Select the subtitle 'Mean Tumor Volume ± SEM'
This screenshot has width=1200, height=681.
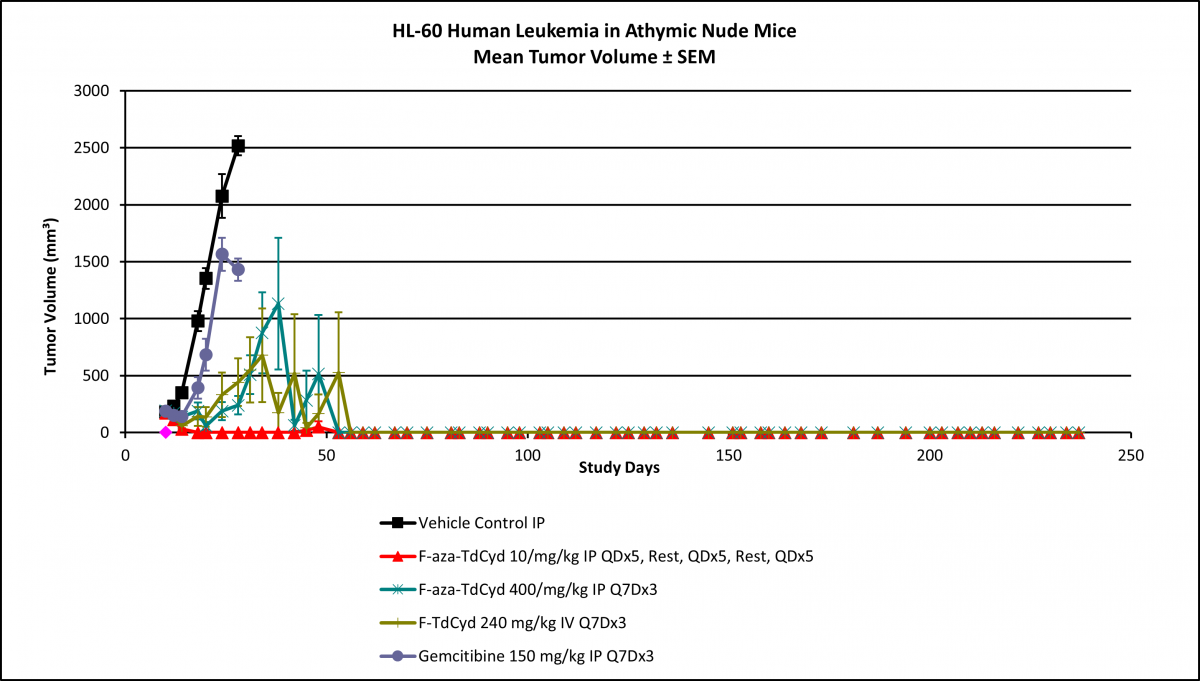pyautogui.click(x=594, y=58)
